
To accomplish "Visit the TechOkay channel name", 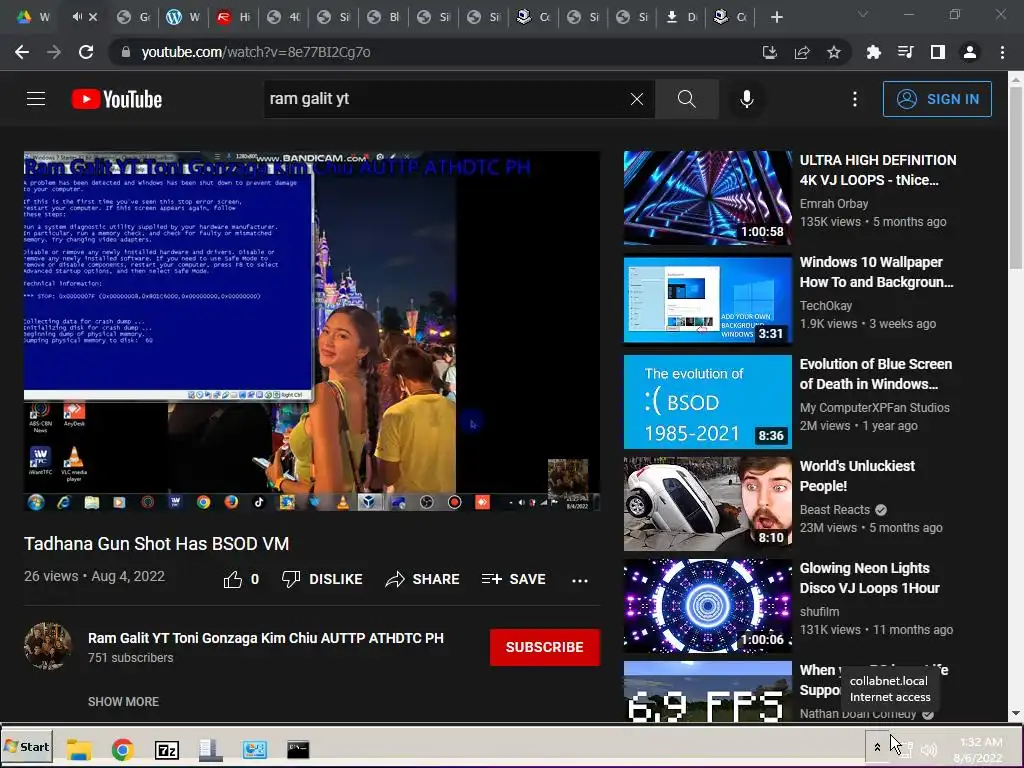I will (x=825, y=306).
